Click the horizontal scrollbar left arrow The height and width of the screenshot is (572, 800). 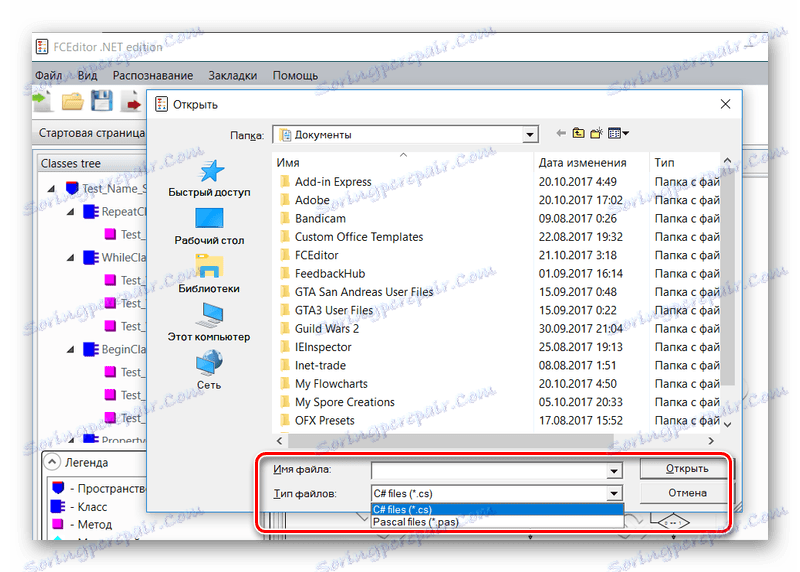[x=280, y=440]
